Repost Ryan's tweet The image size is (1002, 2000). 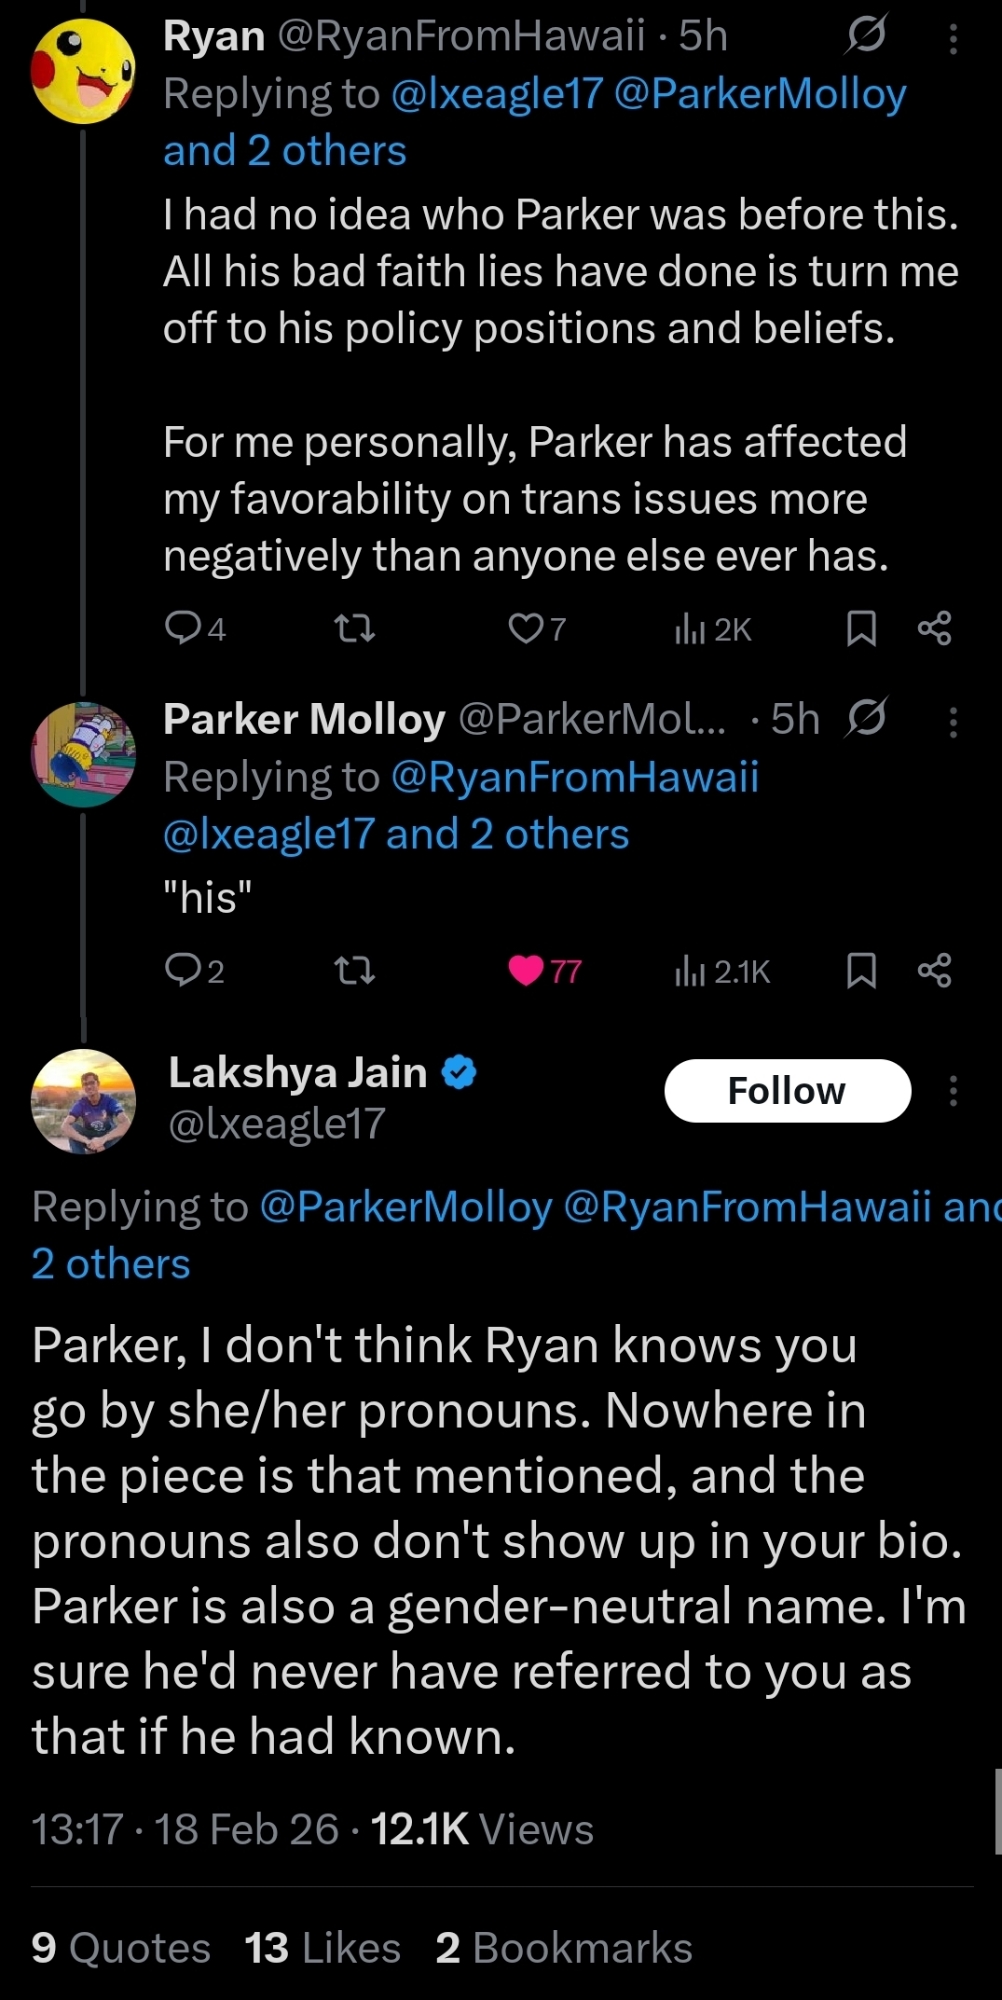tap(354, 628)
